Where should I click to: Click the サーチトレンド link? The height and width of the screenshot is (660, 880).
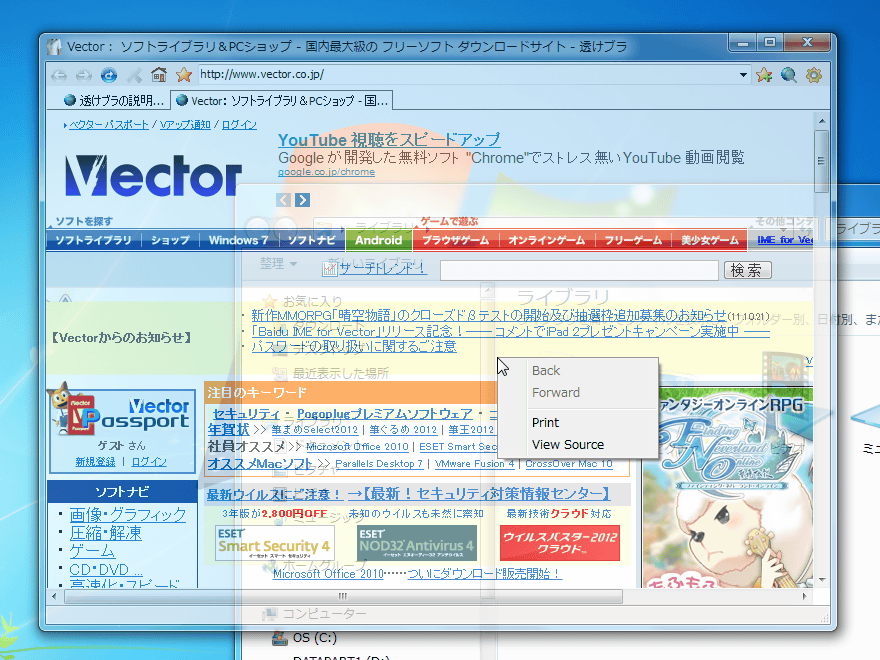click(x=383, y=268)
